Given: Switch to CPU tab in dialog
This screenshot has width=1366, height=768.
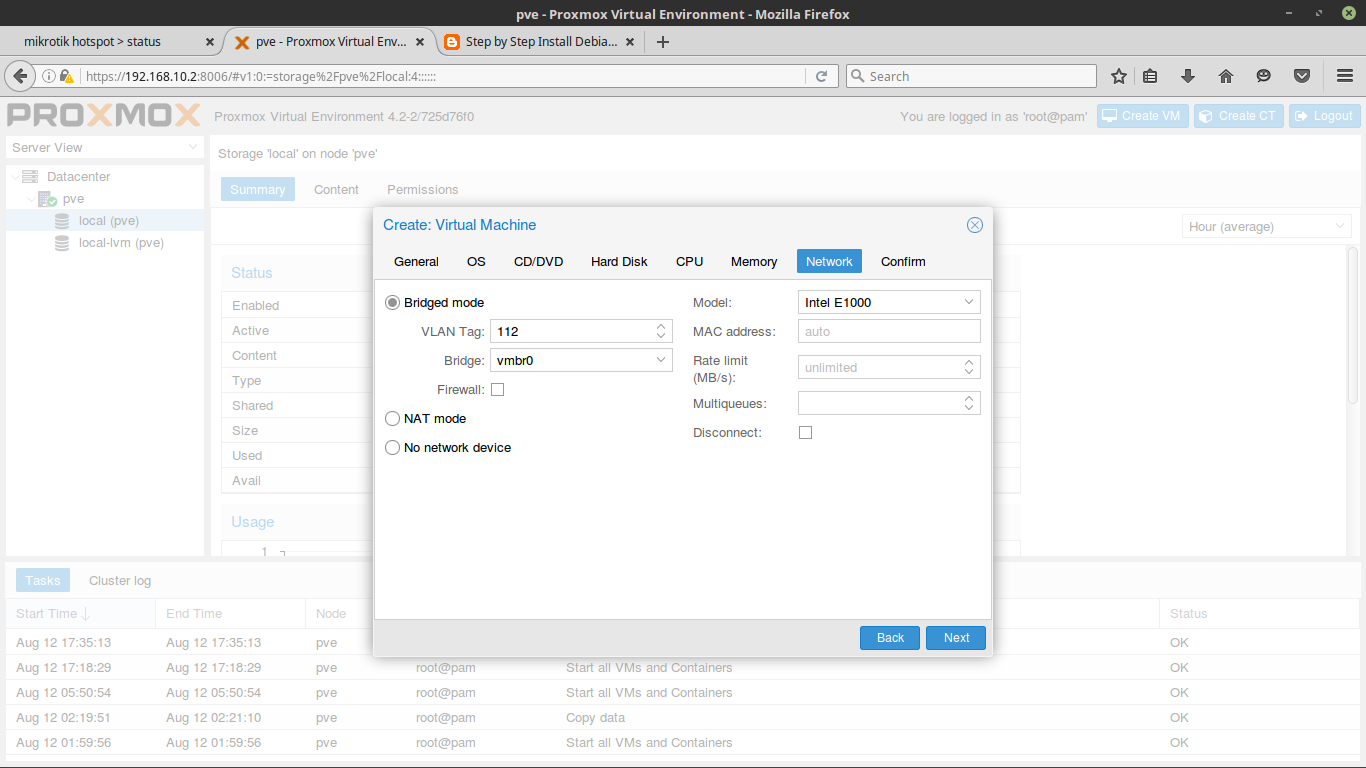Looking at the screenshot, I should (689, 261).
